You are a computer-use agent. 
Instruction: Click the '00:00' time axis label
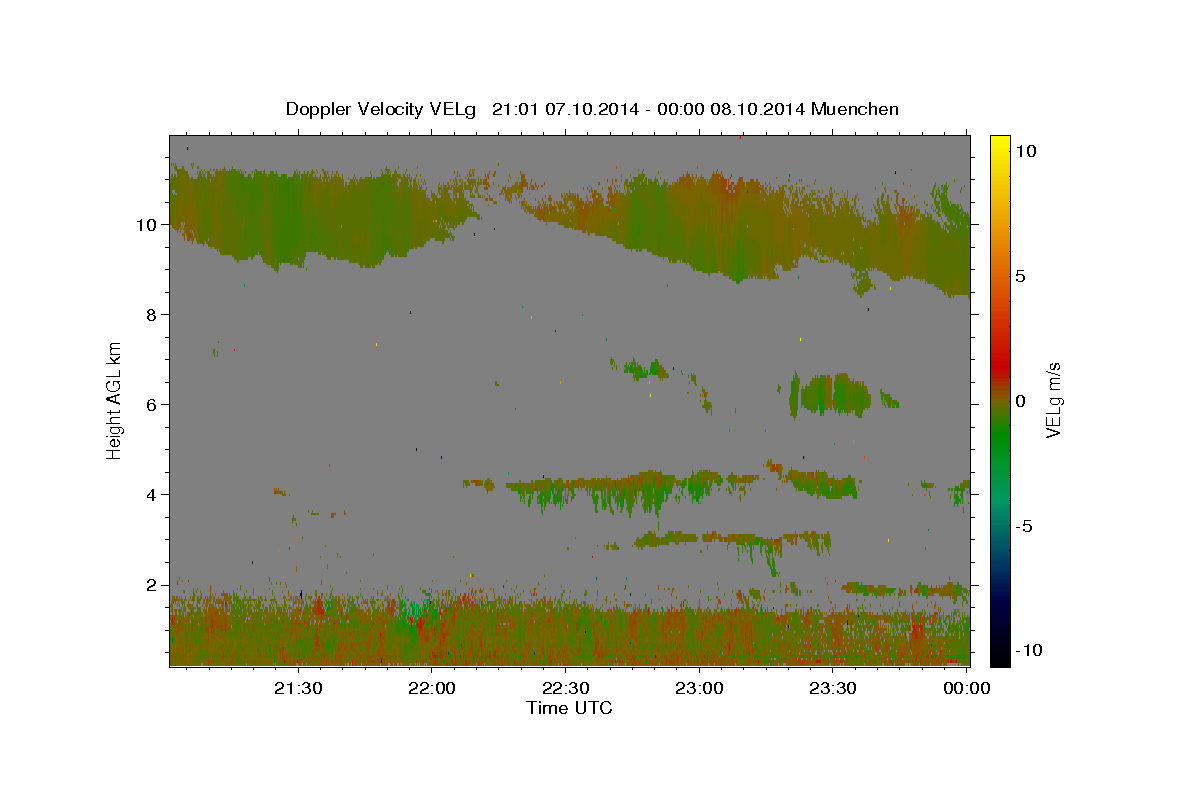coord(966,688)
